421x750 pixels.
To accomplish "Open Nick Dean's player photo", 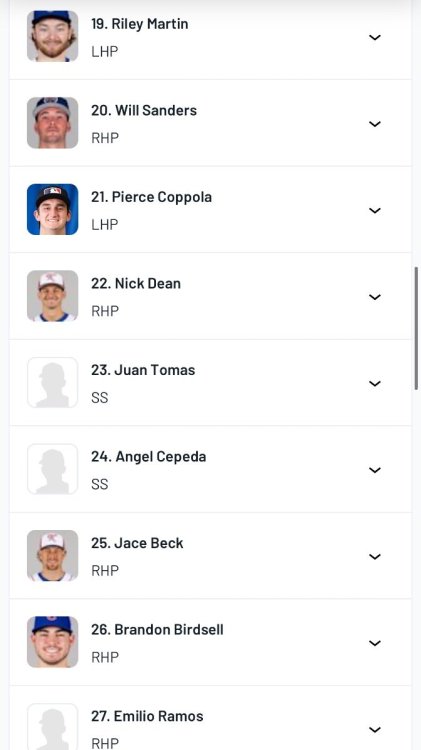I will pyautogui.click(x=53, y=296).
